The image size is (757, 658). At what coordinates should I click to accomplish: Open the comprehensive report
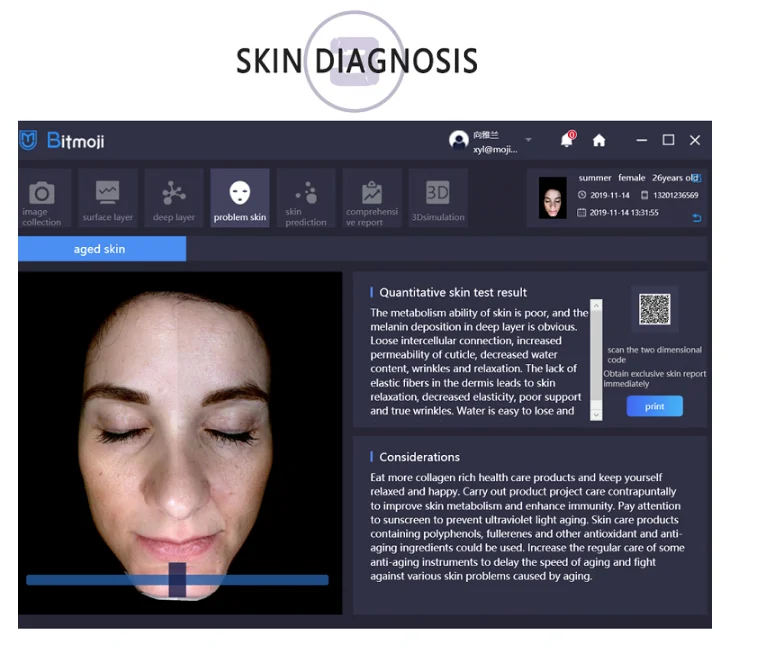[x=372, y=198]
